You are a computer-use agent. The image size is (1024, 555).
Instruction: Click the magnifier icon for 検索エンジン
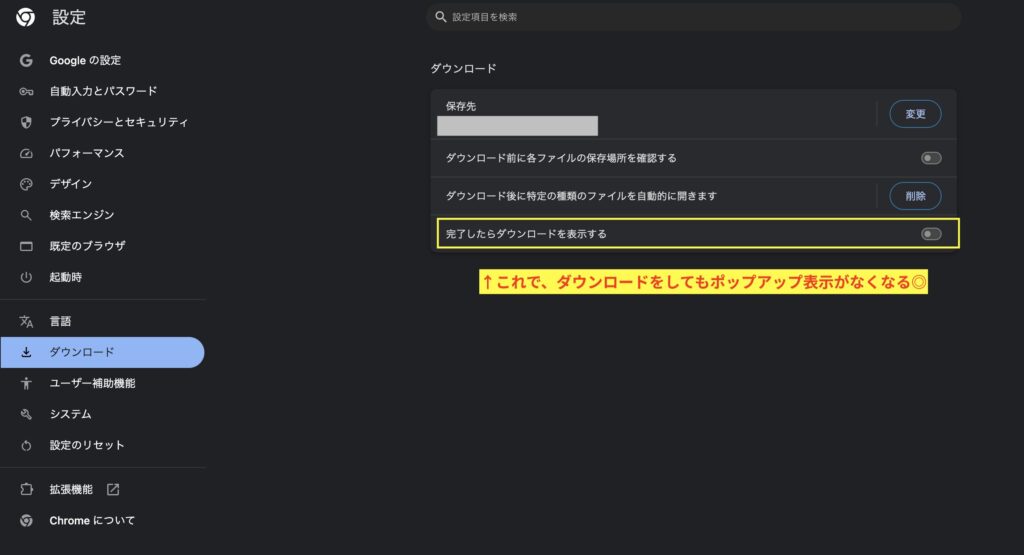click(x=27, y=215)
